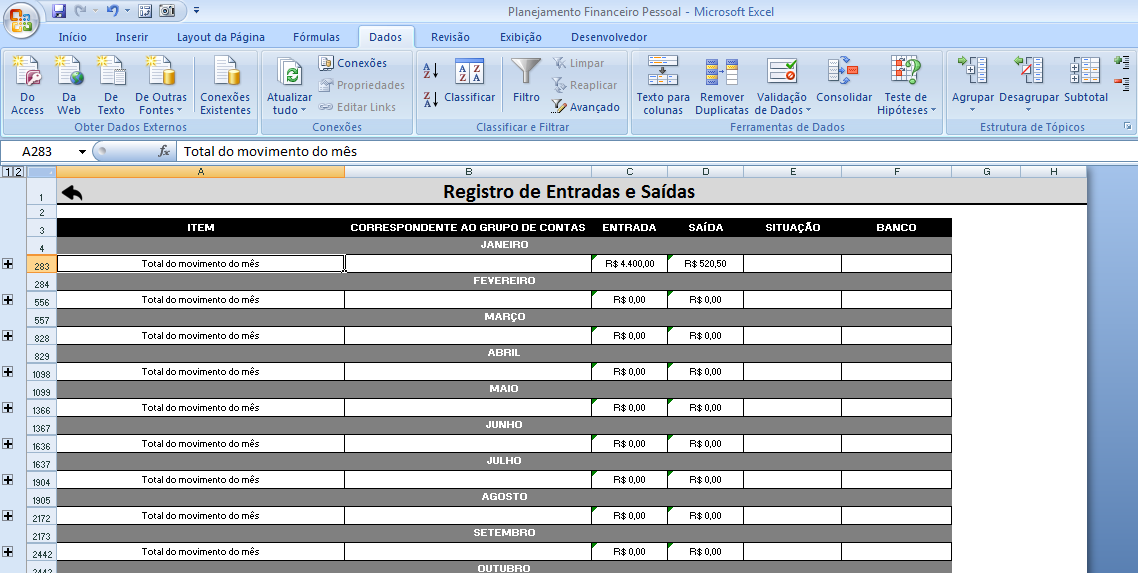Undo the last action in Quick Access
This screenshot has width=1138, height=573.
click(x=112, y=11)
